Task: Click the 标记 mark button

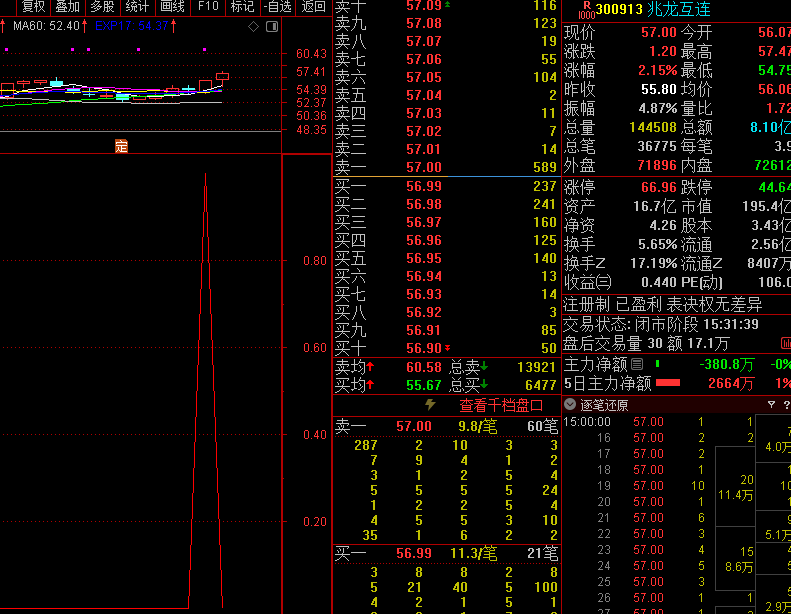Action: click(242, 7)
